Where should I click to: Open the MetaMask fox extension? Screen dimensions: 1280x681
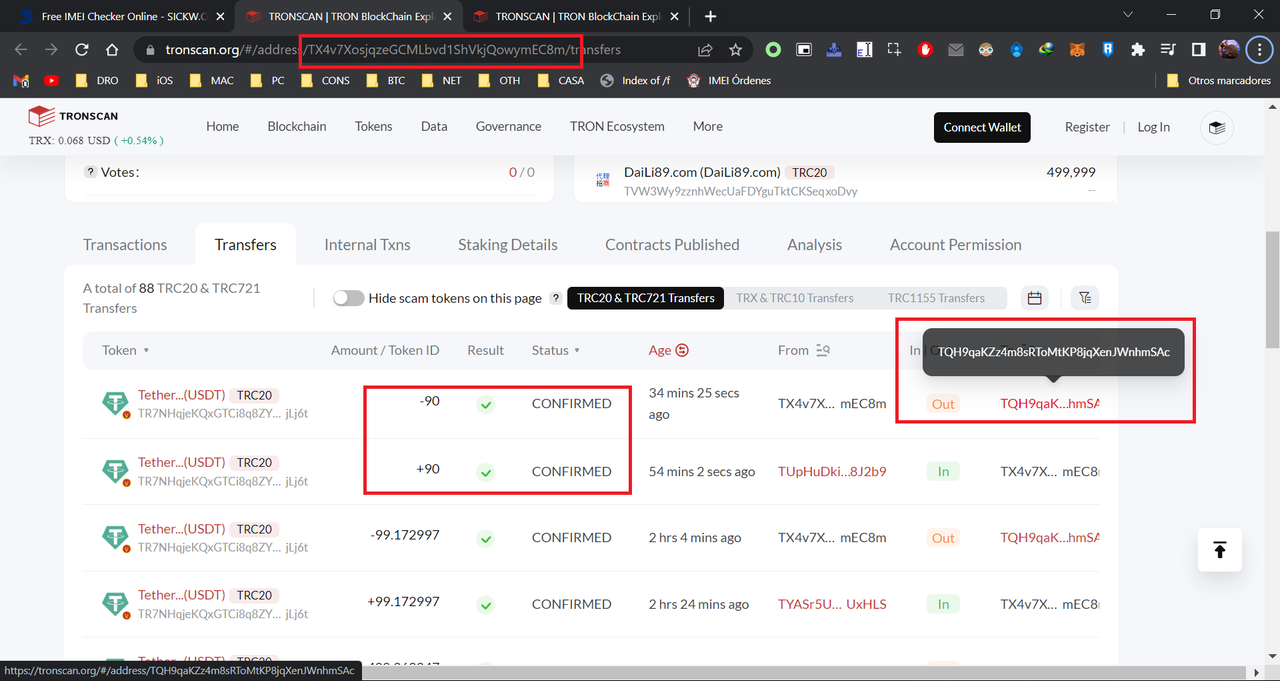pos(1077,49)
